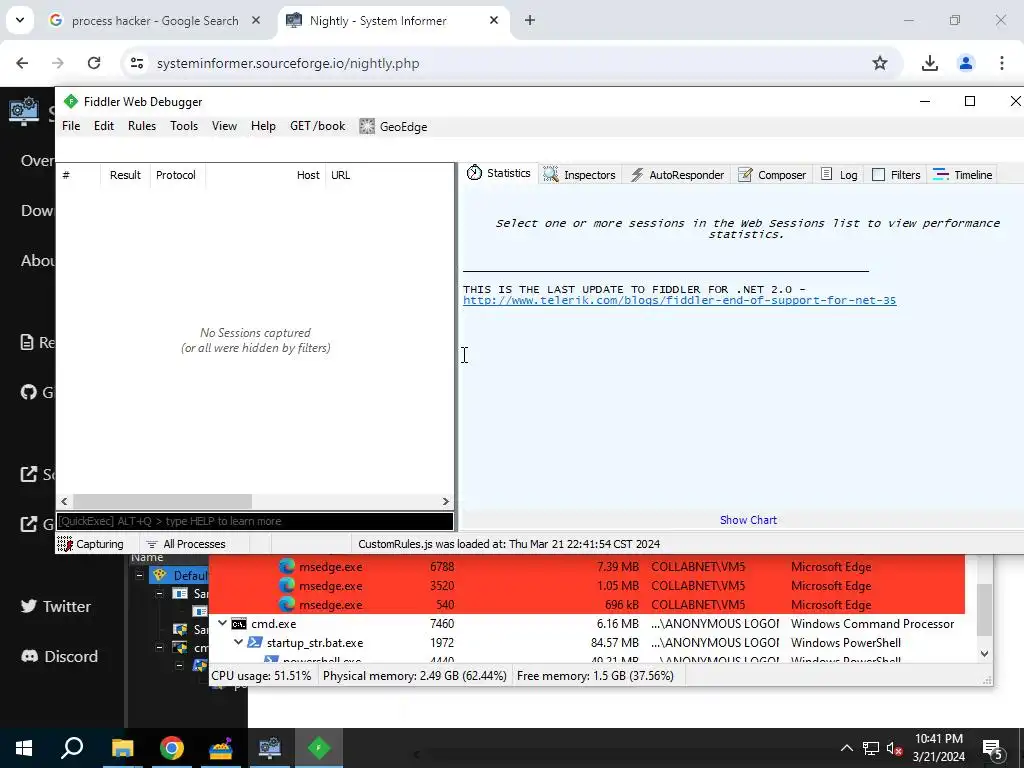
Task: Click the sessions list horizontal scrollbar thumb
Action: (x=162, y=502)
